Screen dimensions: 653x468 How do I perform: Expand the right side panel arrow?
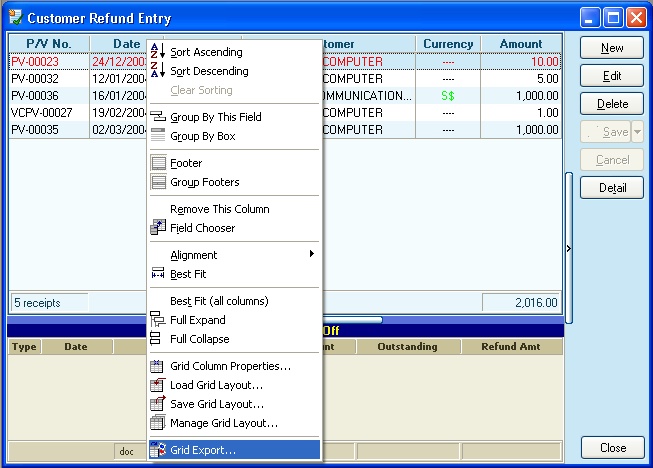[569, 248]
